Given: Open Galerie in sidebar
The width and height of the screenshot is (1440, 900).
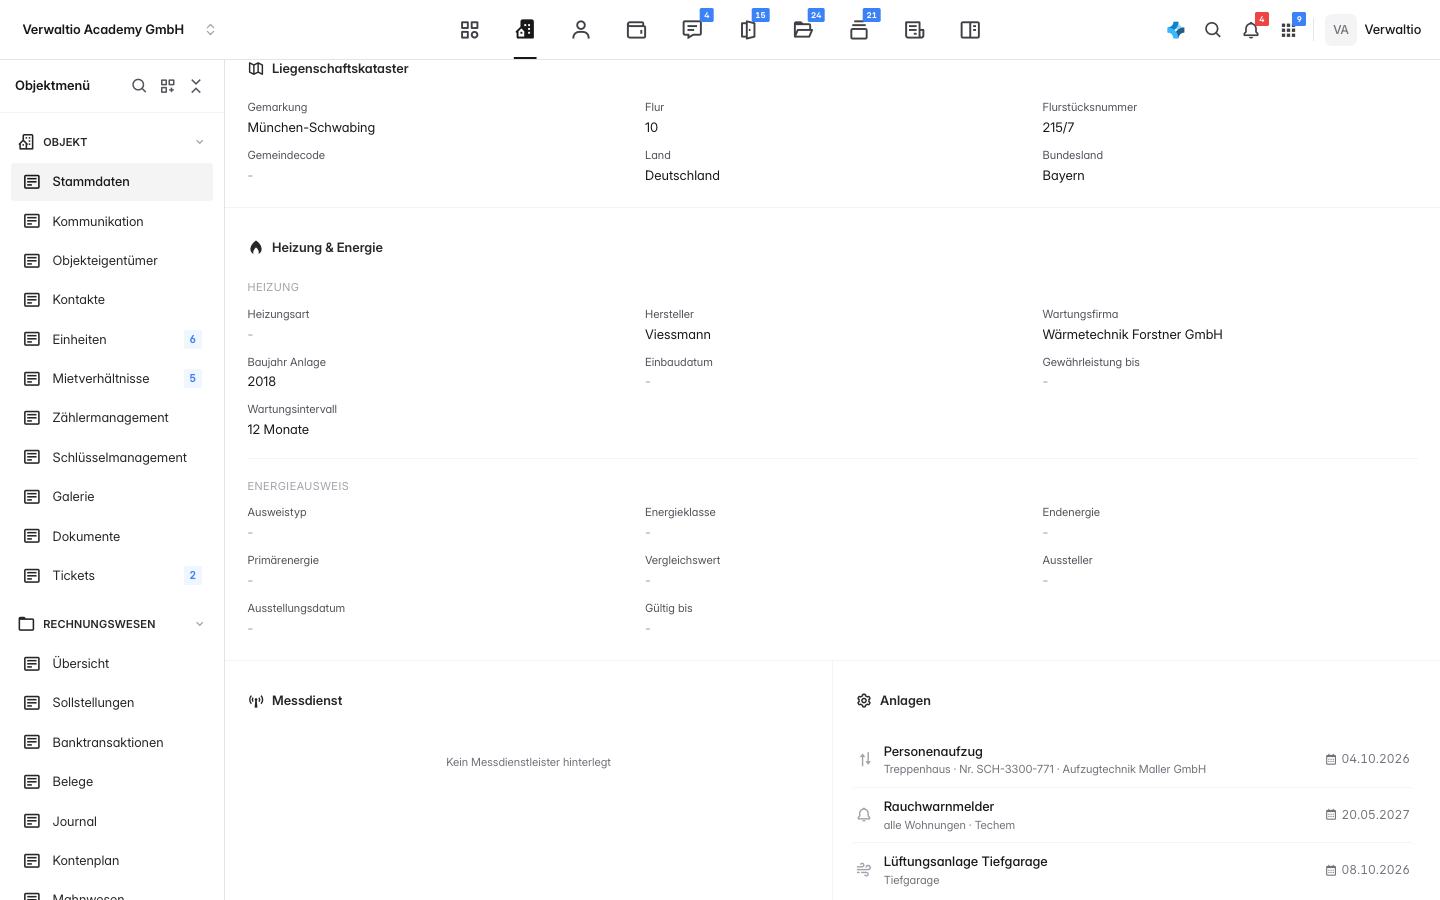Looking at the screenshot, I should pyautogui.click(x=112, y=497).
